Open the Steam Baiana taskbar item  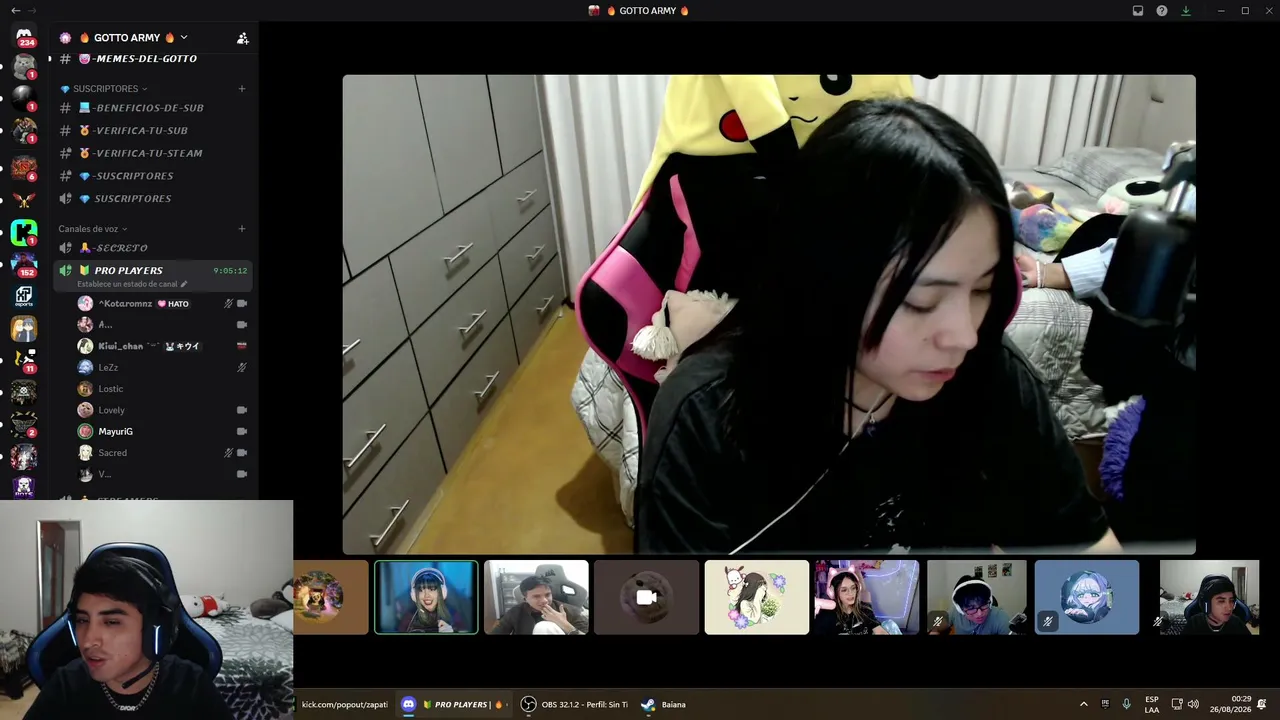point(664,705)
